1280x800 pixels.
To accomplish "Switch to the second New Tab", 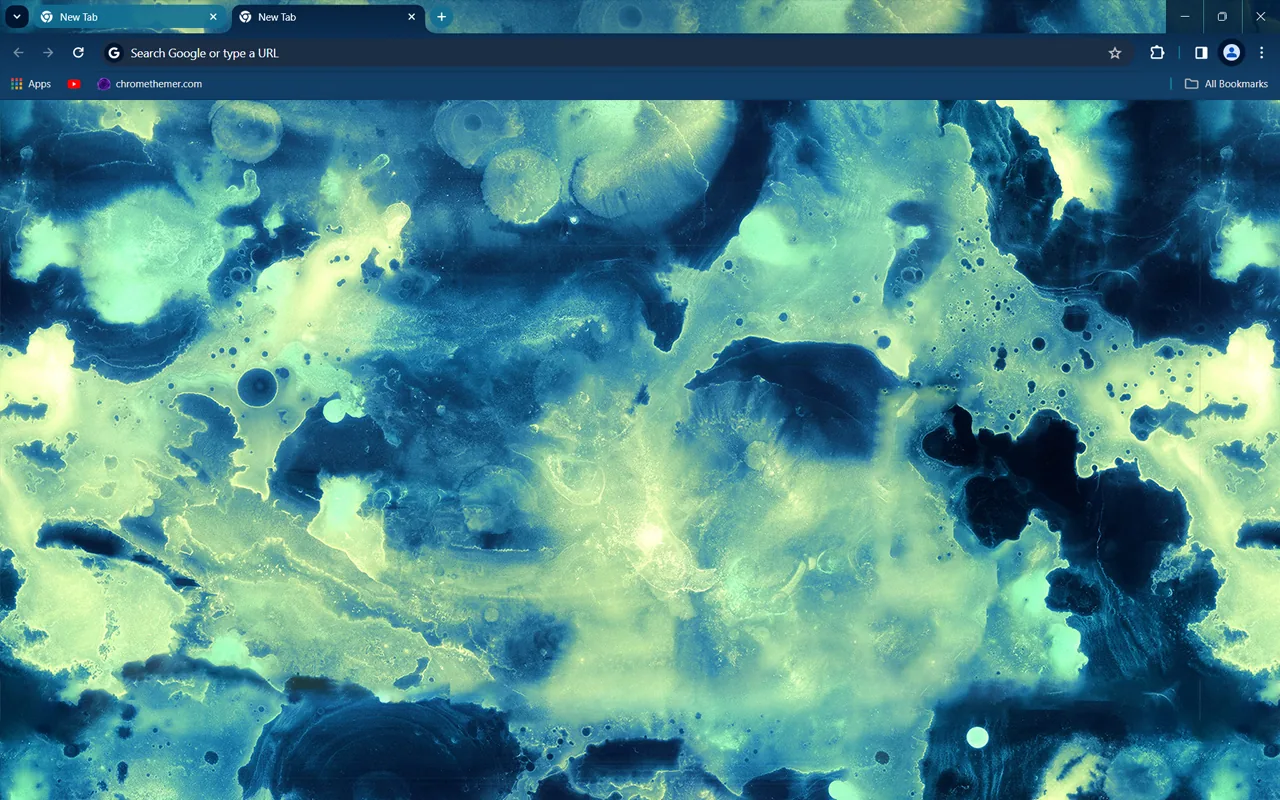I will (x=328, y=17).
